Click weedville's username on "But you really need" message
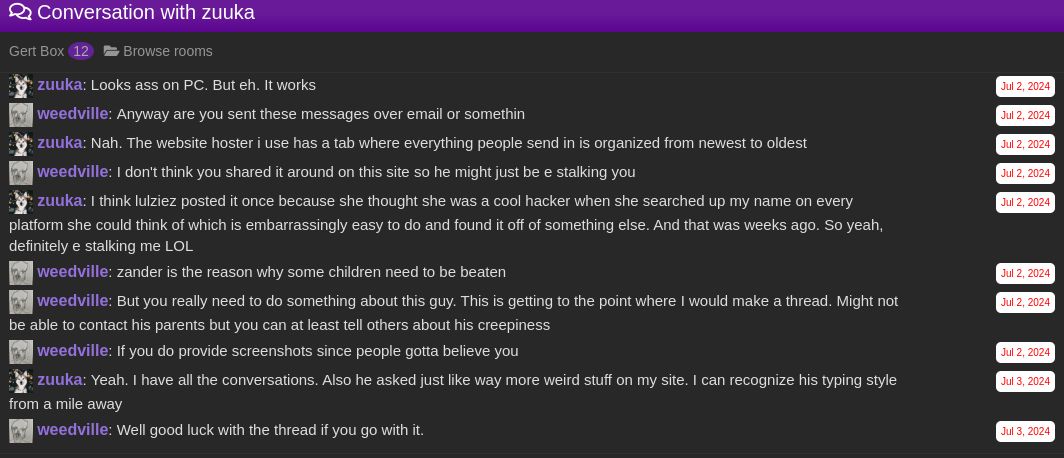 pos(72,301)
